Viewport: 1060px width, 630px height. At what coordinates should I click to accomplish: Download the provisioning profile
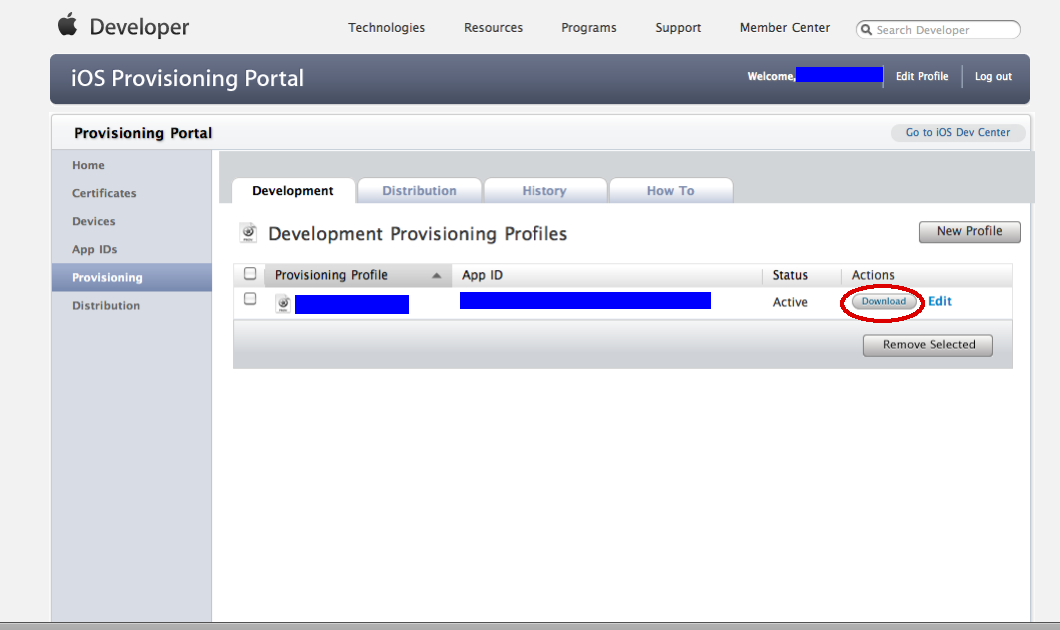(x=884, y=301)
